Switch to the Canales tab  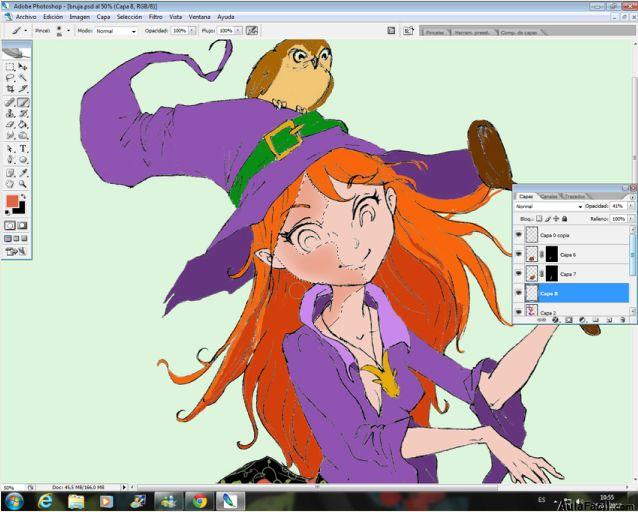pyautogui.click(x=549, y=197)
